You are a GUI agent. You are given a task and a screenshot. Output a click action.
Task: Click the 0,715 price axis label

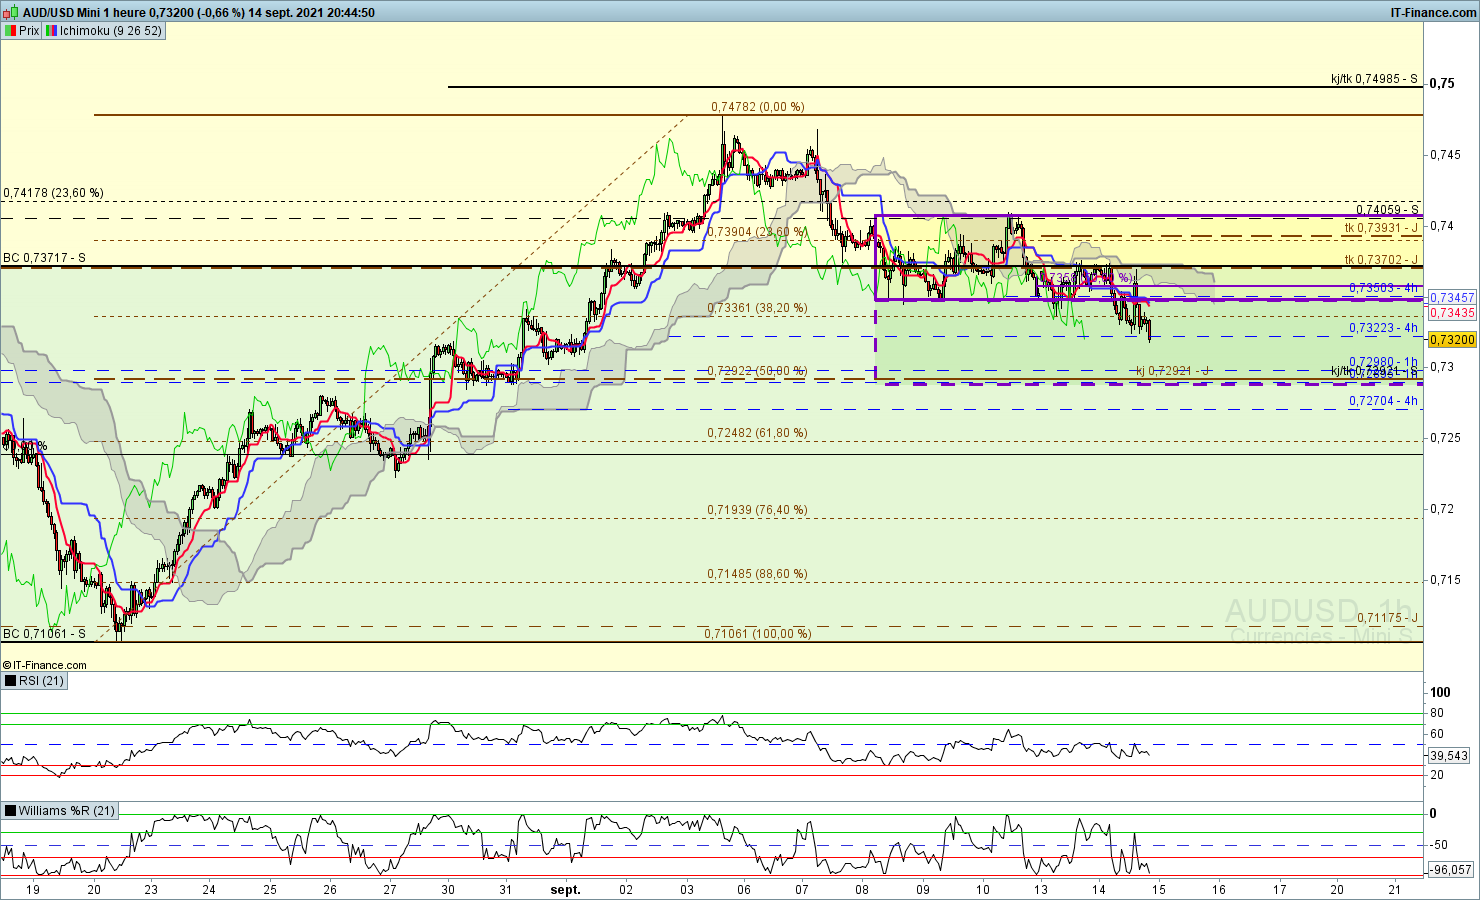1446,580
